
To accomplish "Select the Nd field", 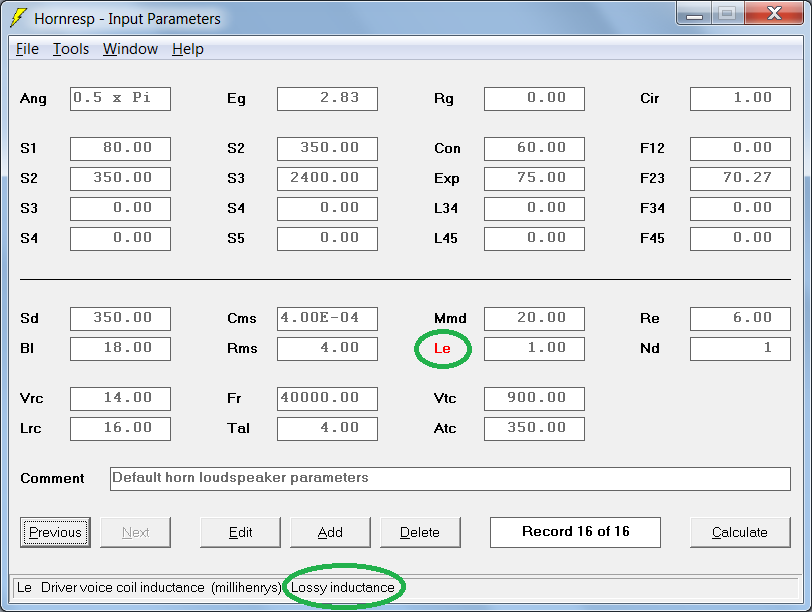I will [x=740, y=349].
